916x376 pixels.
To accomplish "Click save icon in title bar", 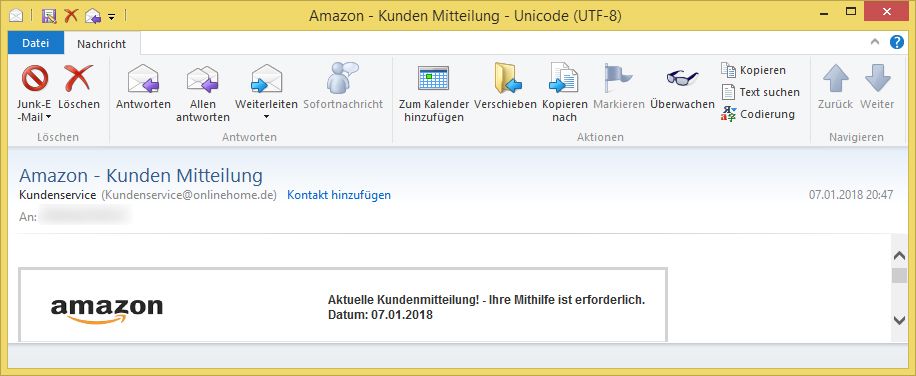I will point(49,16).
